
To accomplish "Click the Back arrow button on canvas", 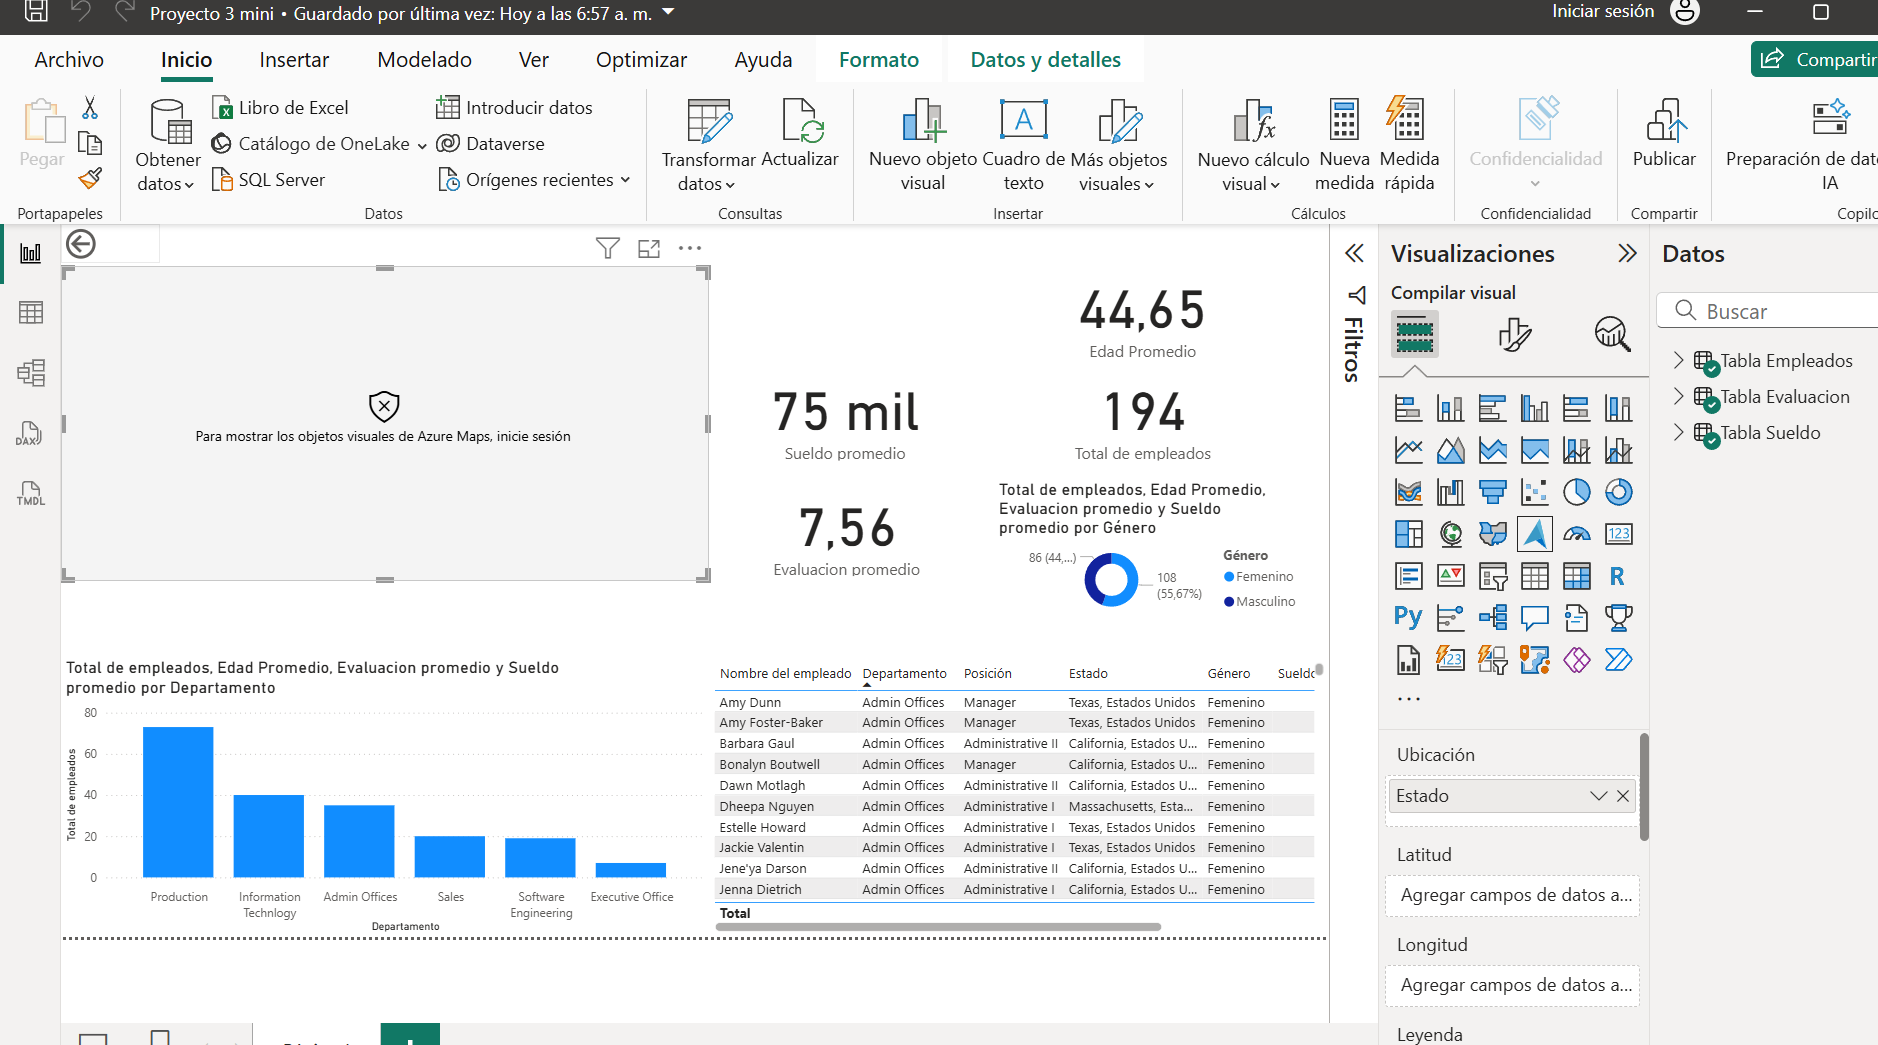I will 81,244.
